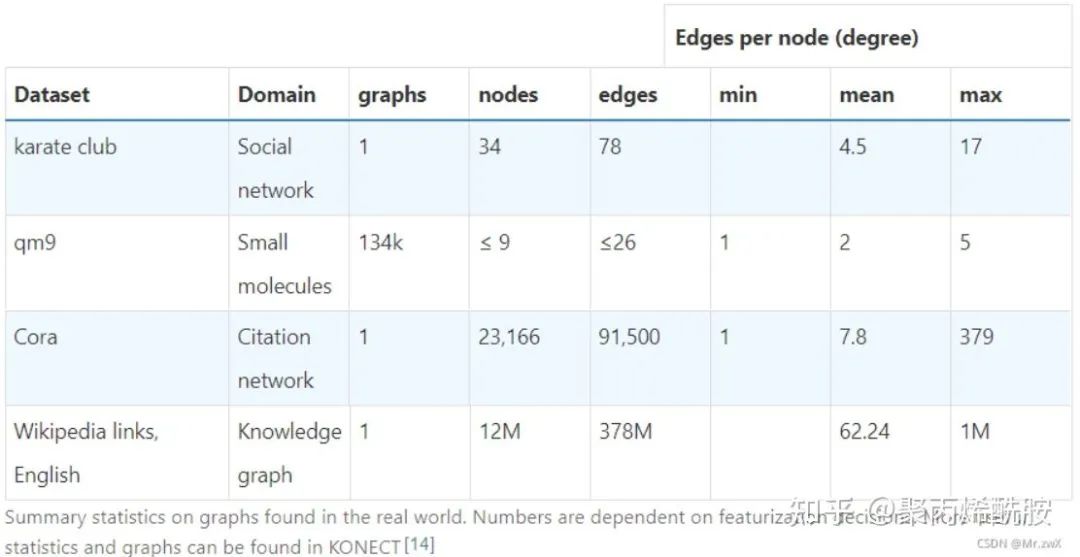
Task: Click the edges column header
Action: (628, 95)
